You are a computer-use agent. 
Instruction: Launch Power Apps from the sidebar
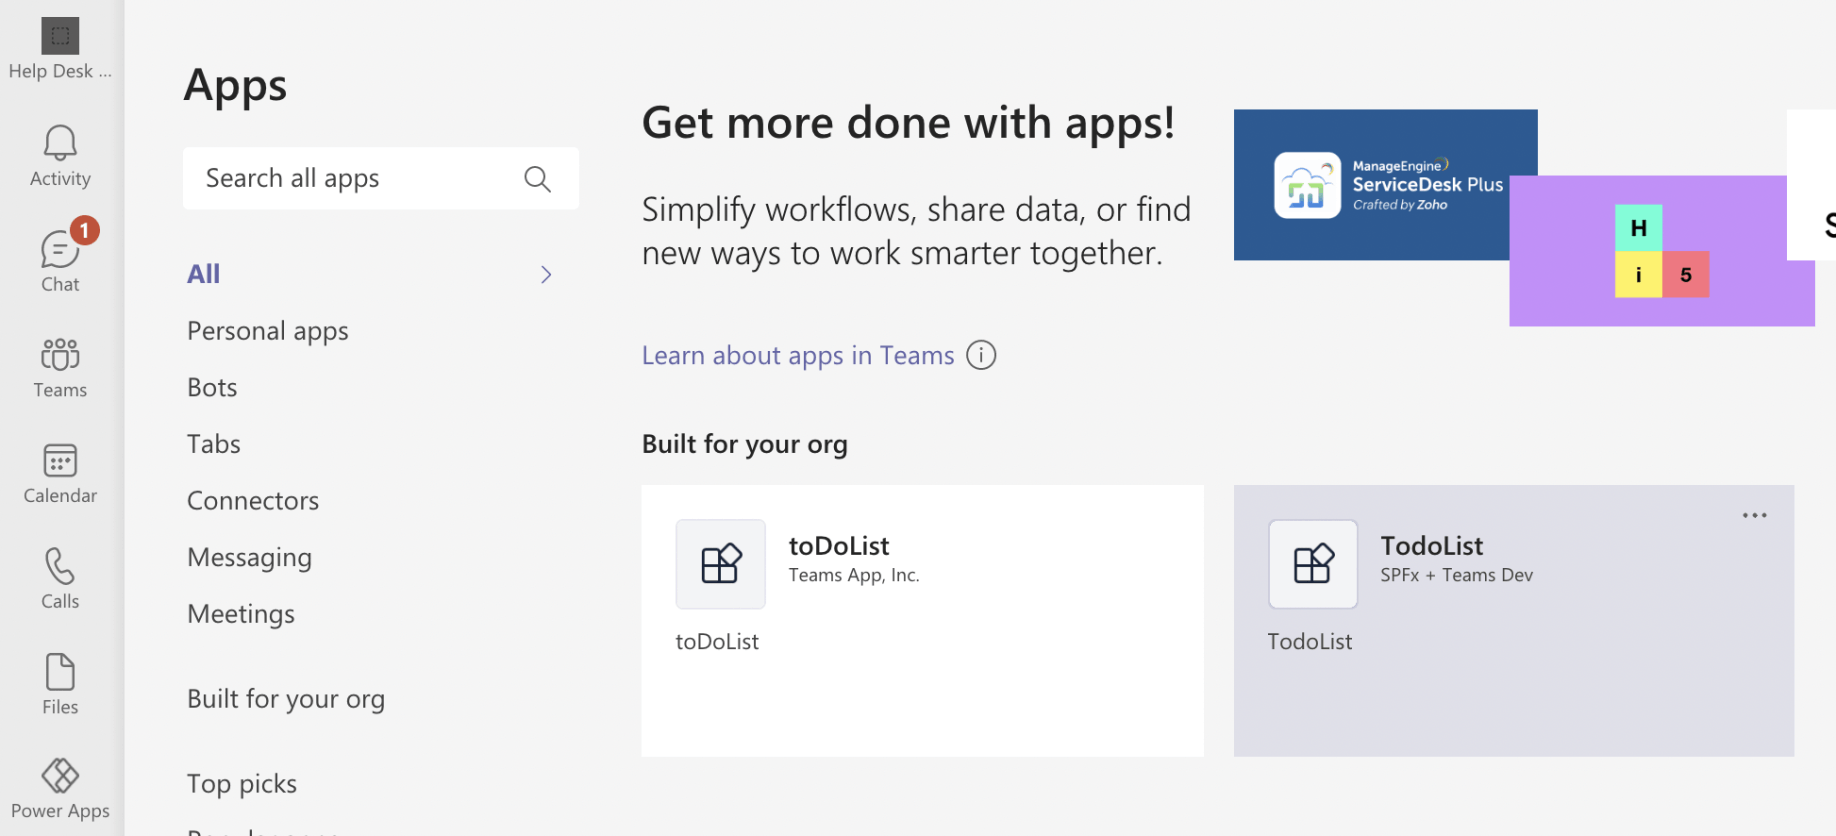click(x=60, y=777)
